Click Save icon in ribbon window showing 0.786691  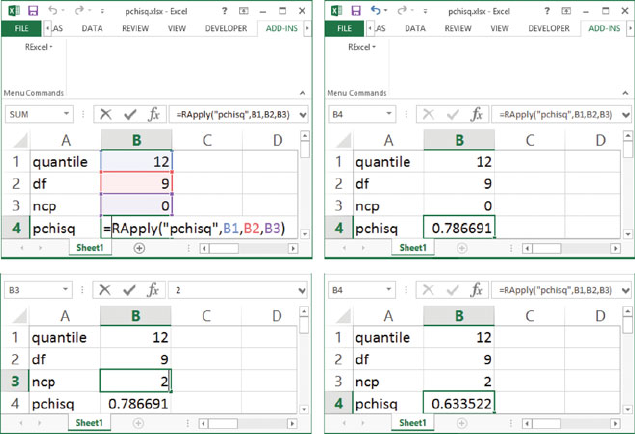click(356, 11)
